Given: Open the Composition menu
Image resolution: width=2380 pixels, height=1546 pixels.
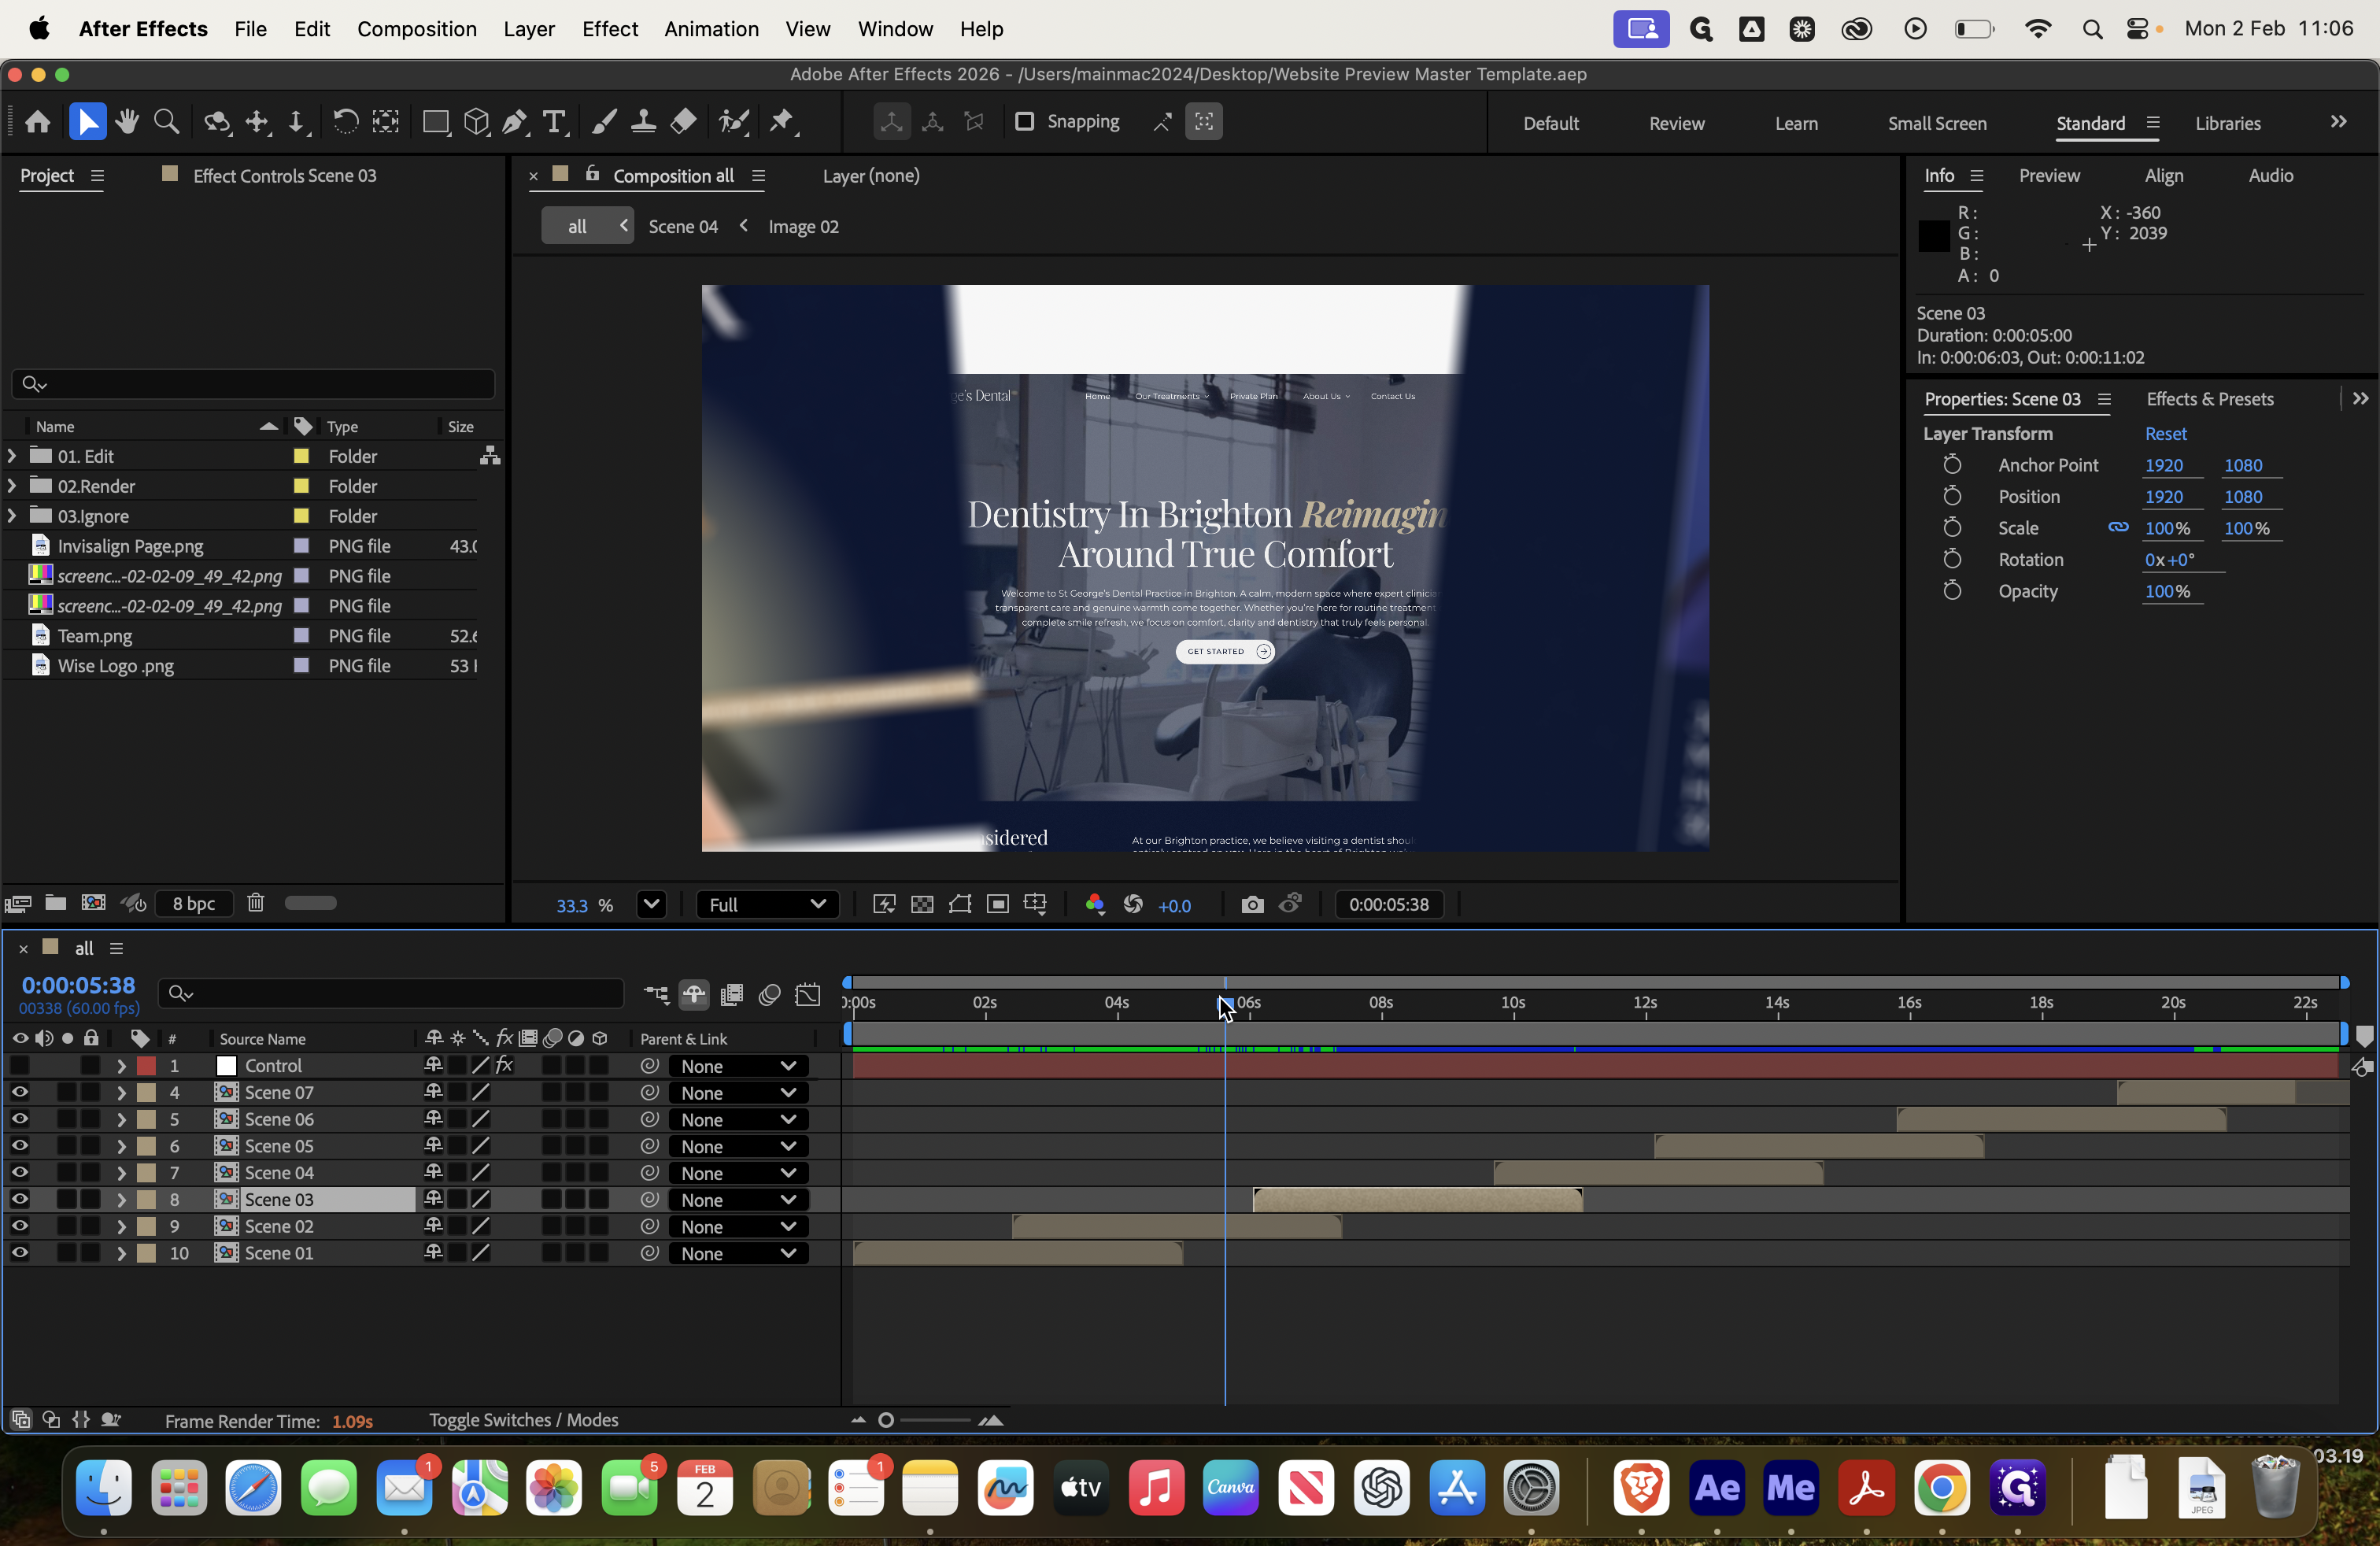Looking at the screenshot, I should click(416, 29).
